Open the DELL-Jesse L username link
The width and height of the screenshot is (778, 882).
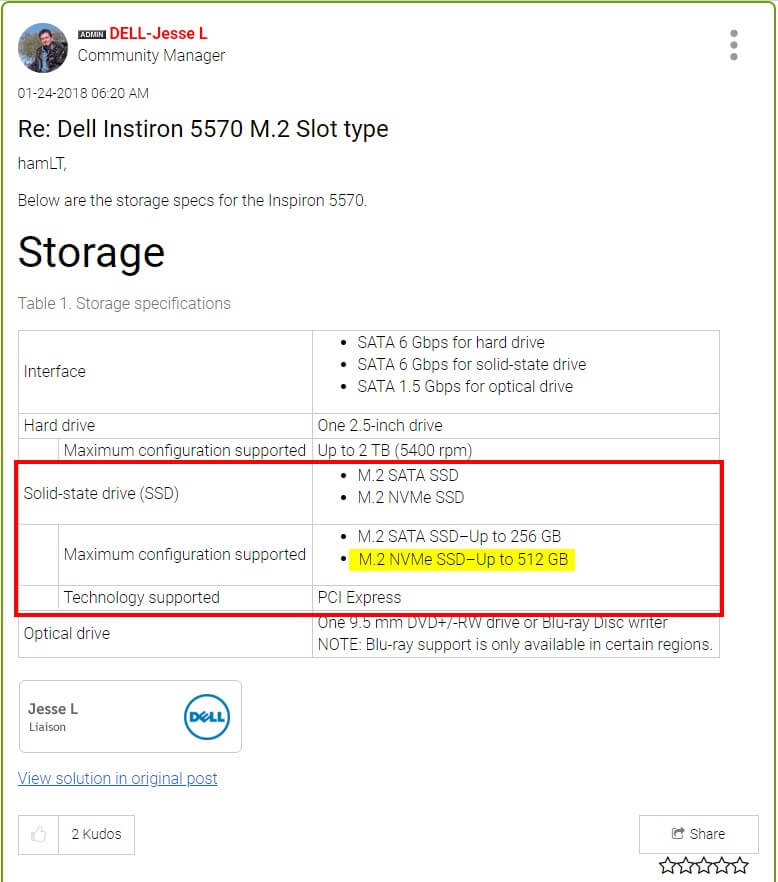[158, 34]
